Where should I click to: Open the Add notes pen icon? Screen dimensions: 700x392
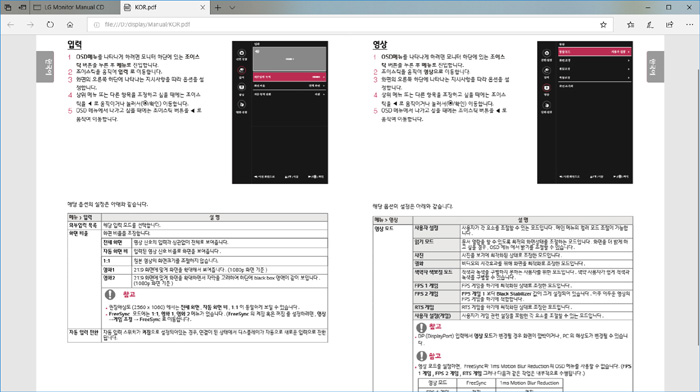pos(650,25)
